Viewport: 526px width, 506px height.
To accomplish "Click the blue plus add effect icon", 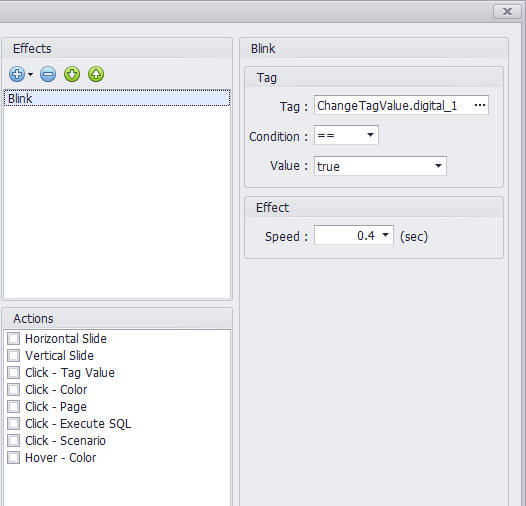I will (17, 74).
